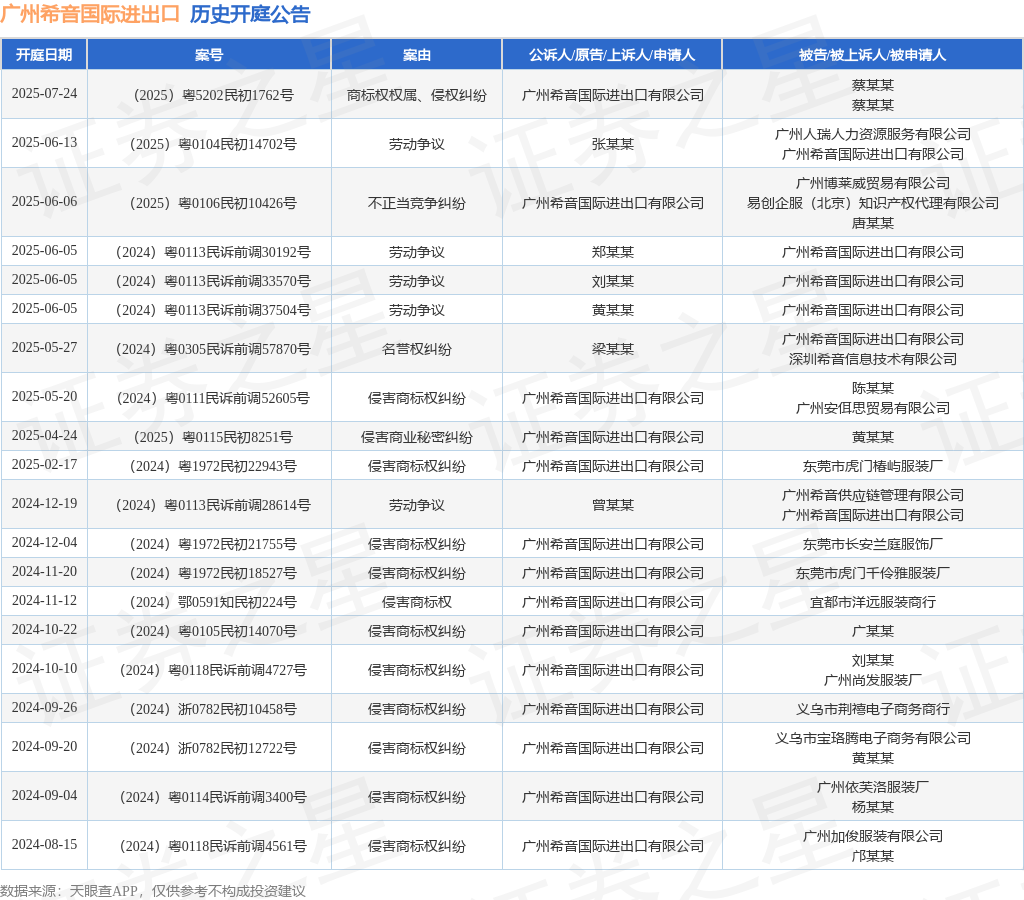Click the defendant 义乌市荆禧电子商务商行
1024x900 pixels.
[872, 709]
